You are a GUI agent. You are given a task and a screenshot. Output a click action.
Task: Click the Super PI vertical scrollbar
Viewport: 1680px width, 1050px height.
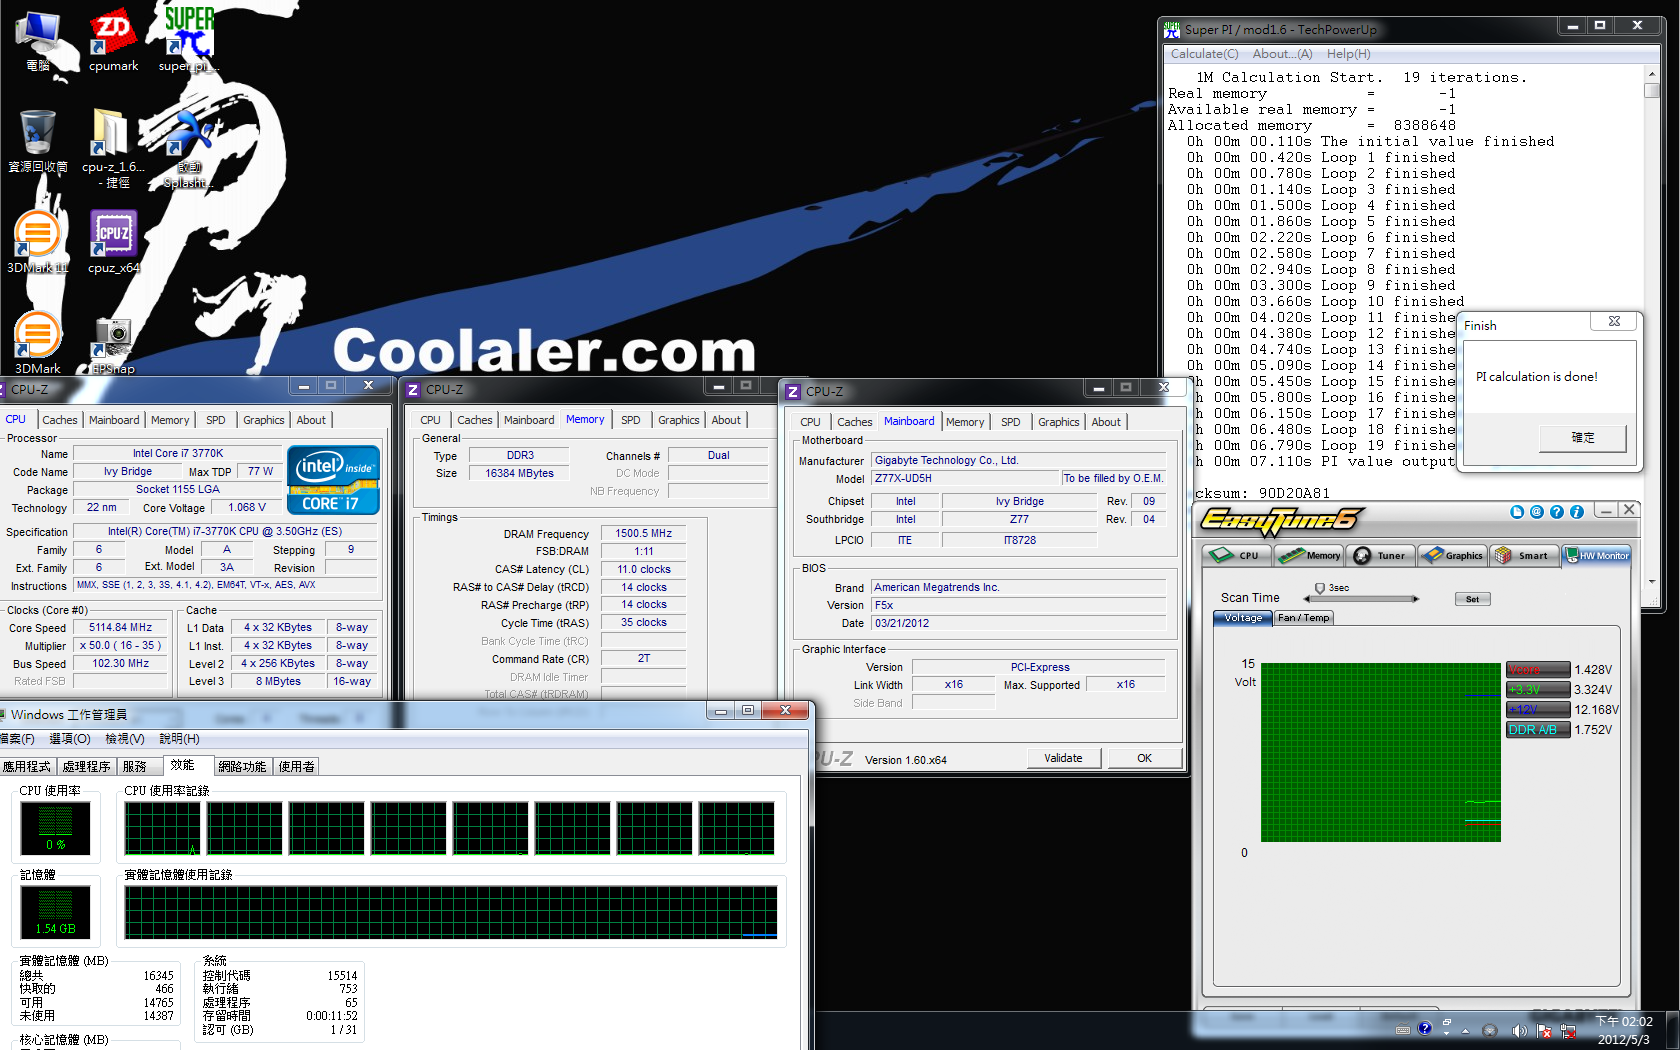click(1651, 326)
